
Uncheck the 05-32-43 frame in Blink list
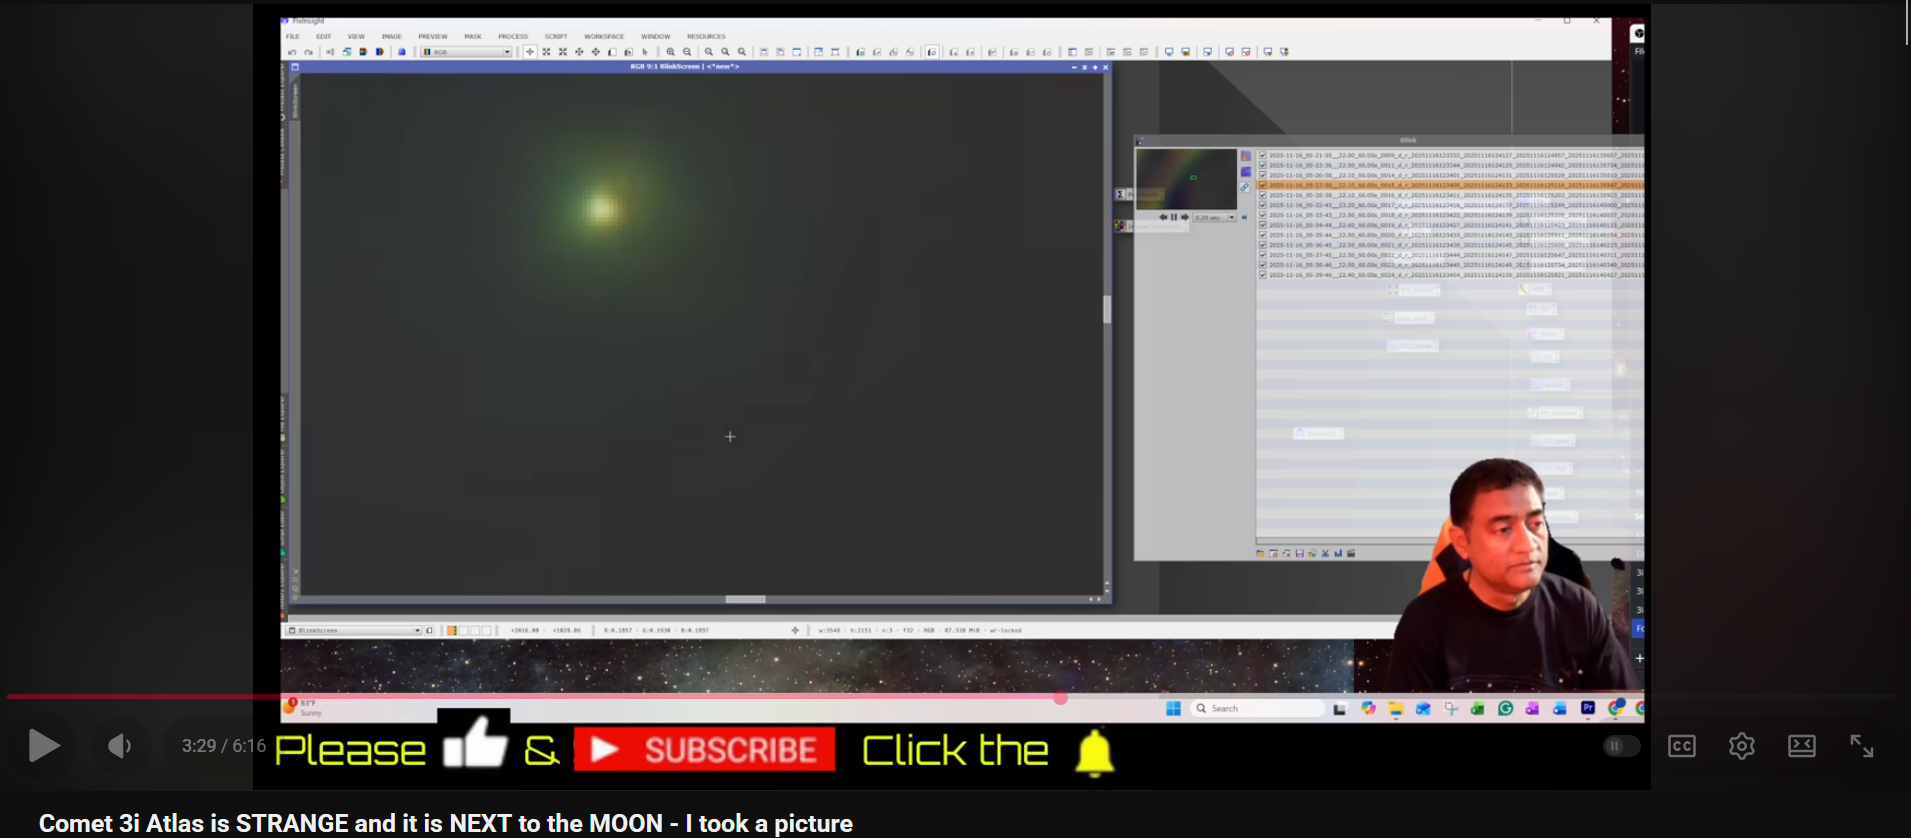(1263, 205)
